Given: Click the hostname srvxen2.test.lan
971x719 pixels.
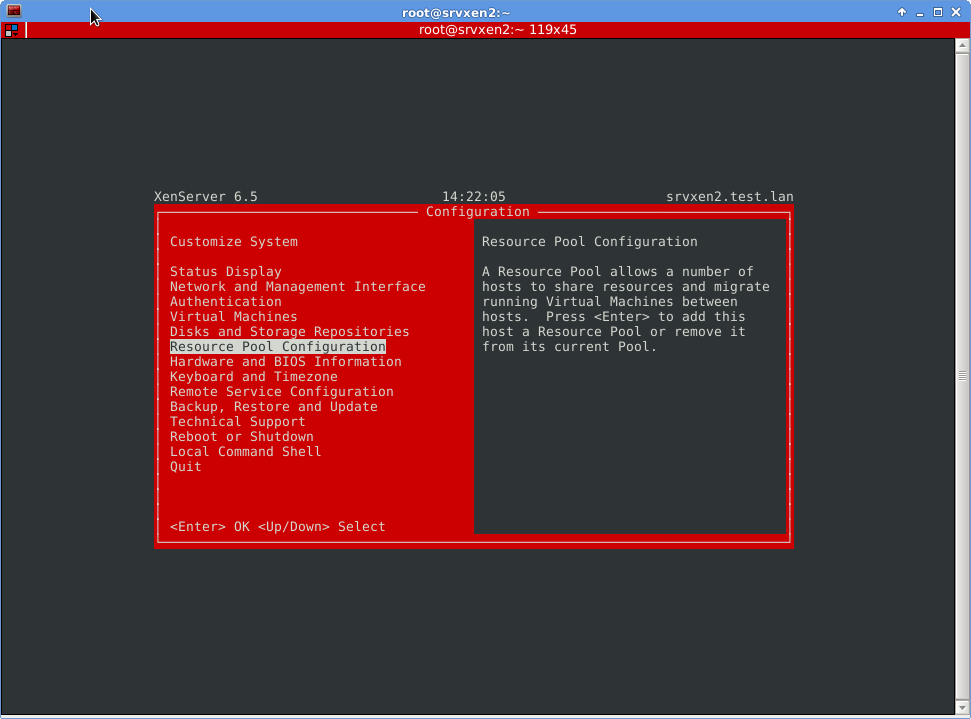Looking at the screenshot, I should coord(729,196).
